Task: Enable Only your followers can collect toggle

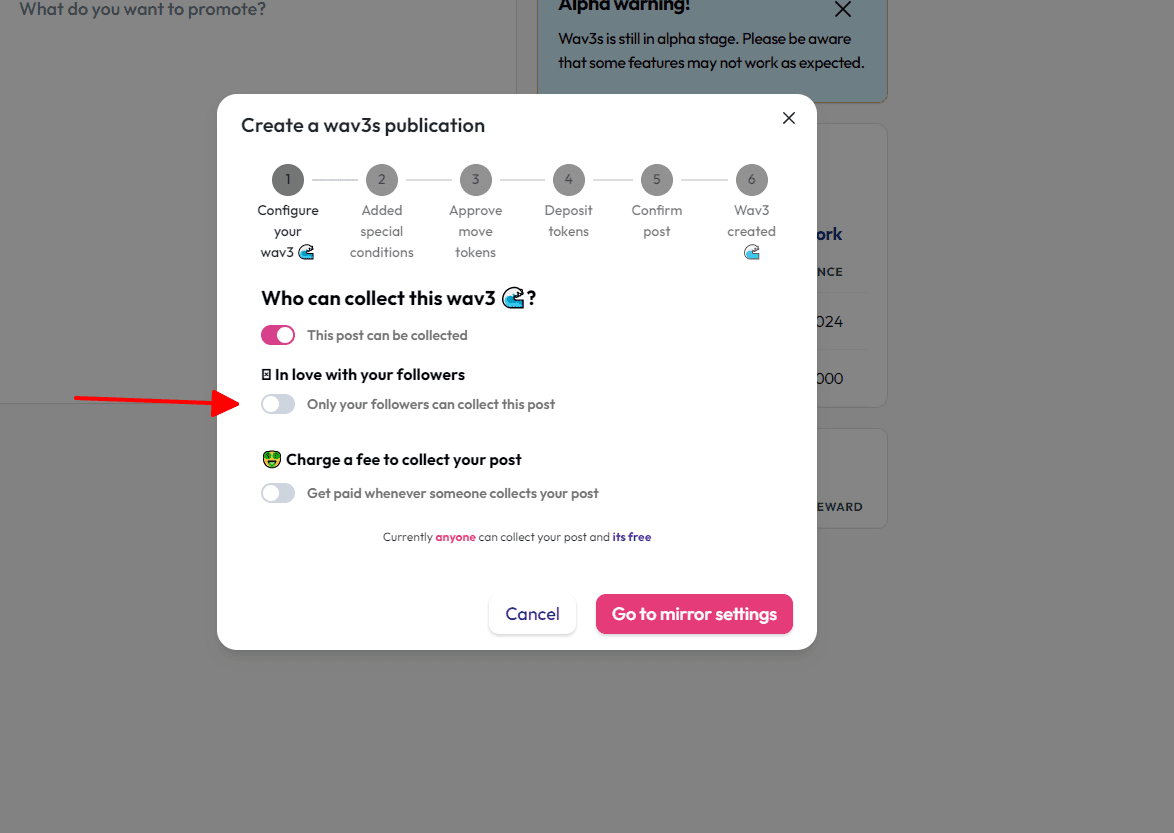Action: click(x=278, y=404)
